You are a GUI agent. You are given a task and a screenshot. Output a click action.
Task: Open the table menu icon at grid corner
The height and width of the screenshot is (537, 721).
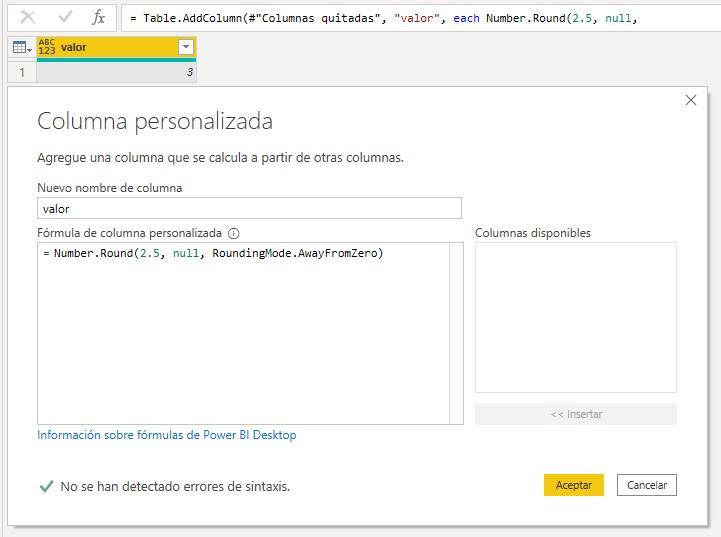click(20, 47)
